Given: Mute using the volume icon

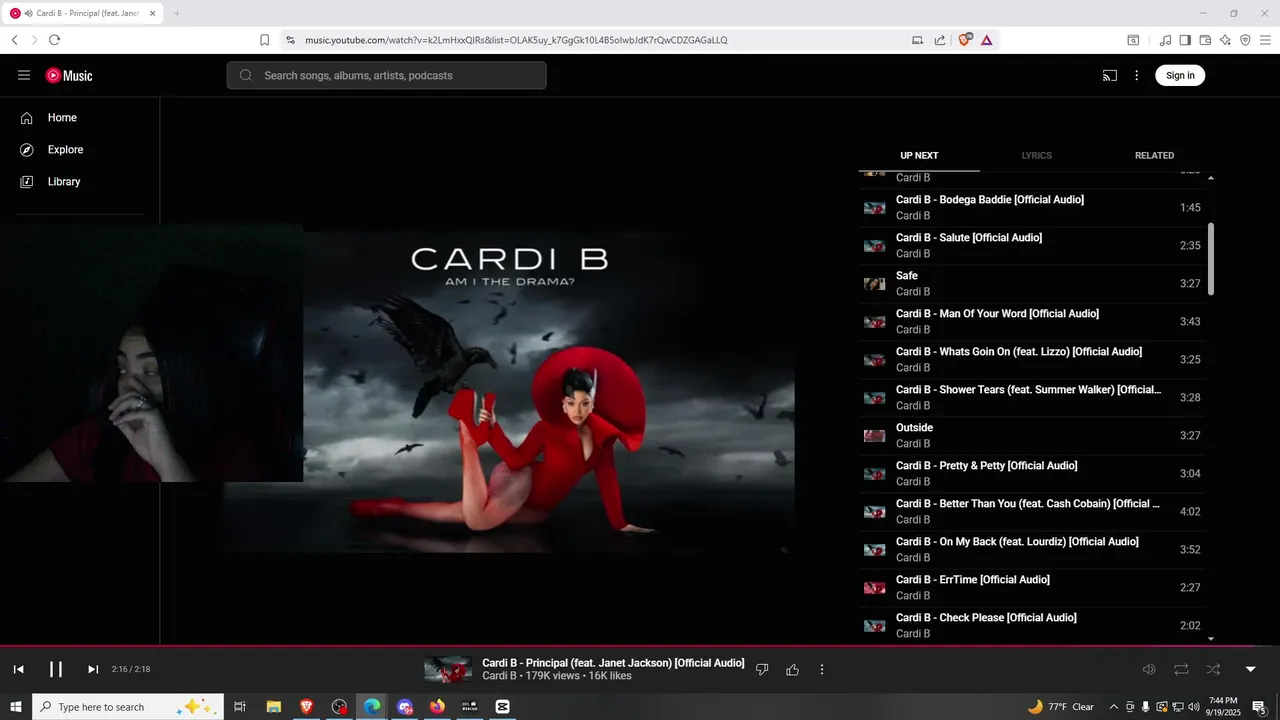Looking at the screenshot, I should click(x=1149, y=669).
